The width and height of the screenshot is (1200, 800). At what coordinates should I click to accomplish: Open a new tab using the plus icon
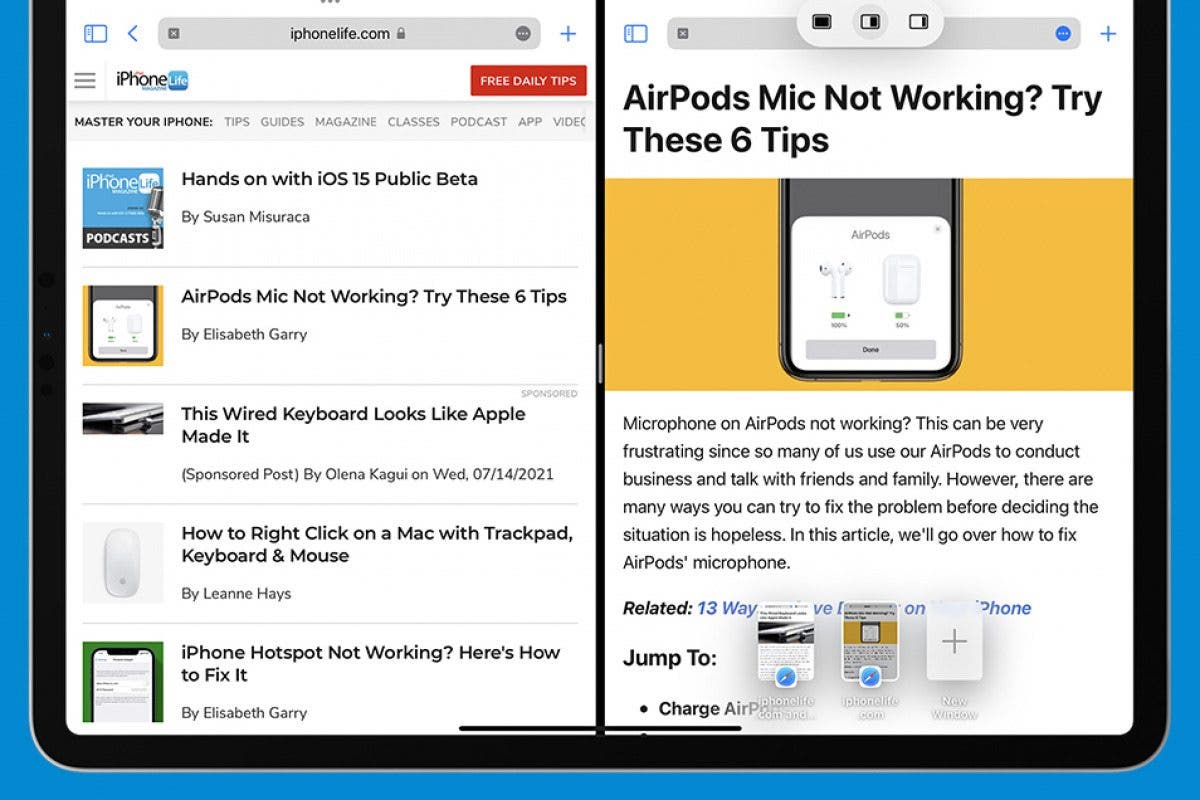tap(567, 33)
